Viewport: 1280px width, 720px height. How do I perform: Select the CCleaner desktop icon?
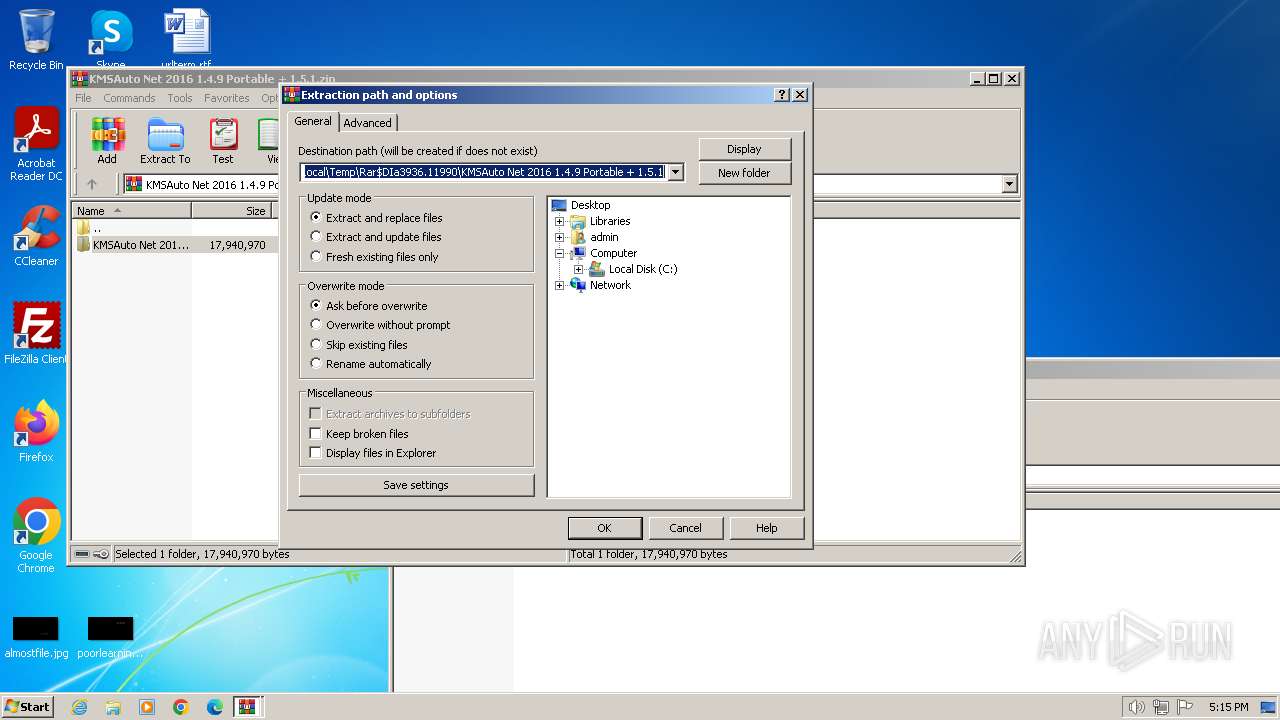[36, 236]
